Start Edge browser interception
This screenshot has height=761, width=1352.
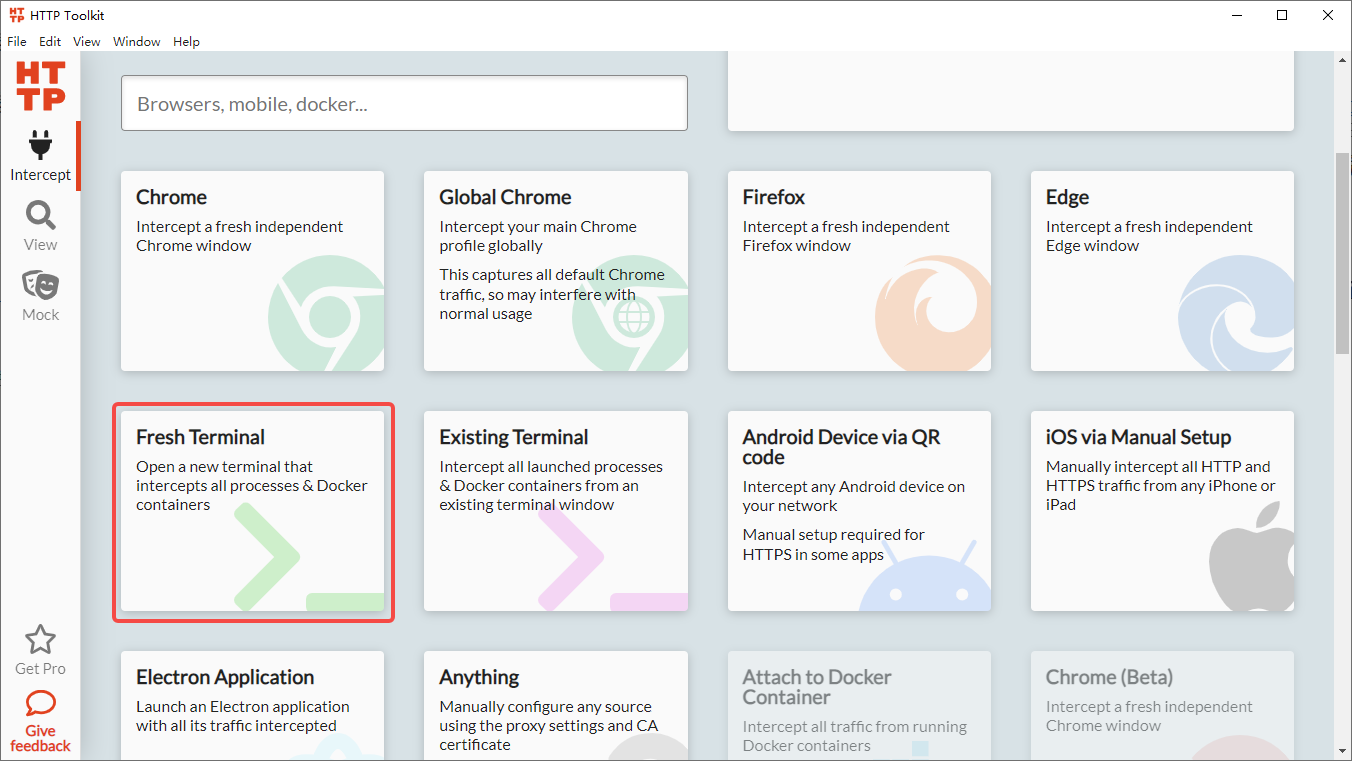pos(1162,271)
